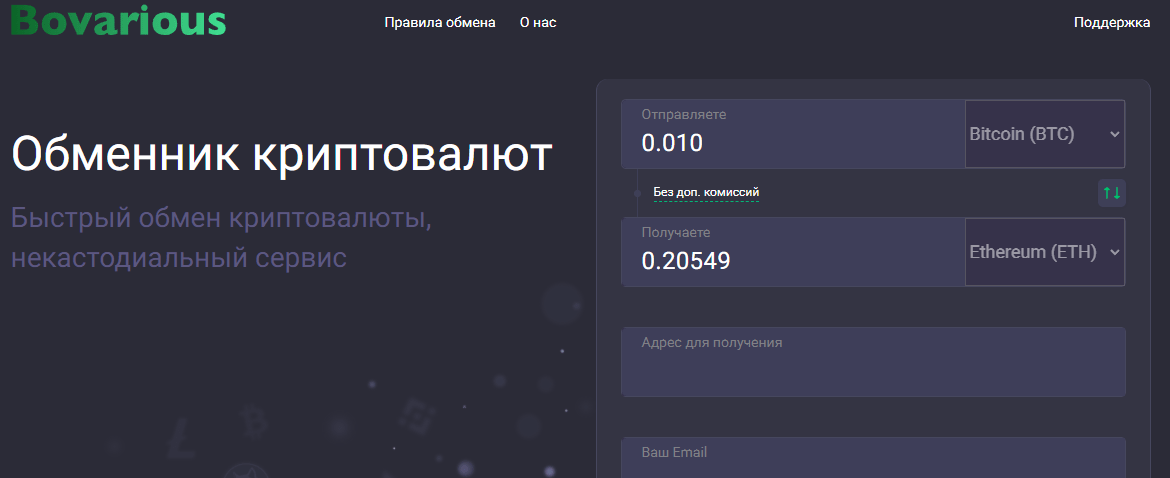Focus the Адрес для получения field
This screenshot has width=1170, height=478.
point(873,362)
